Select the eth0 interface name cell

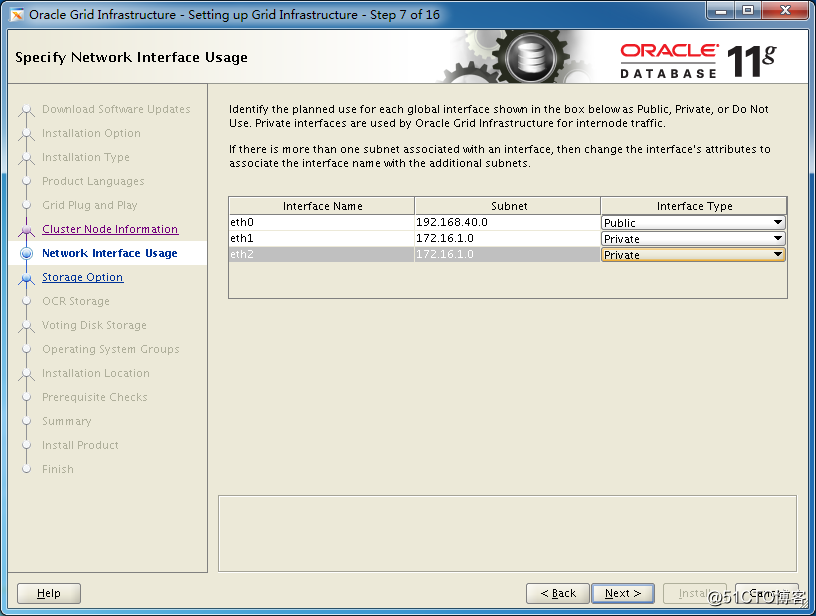[x=322, y=223]
